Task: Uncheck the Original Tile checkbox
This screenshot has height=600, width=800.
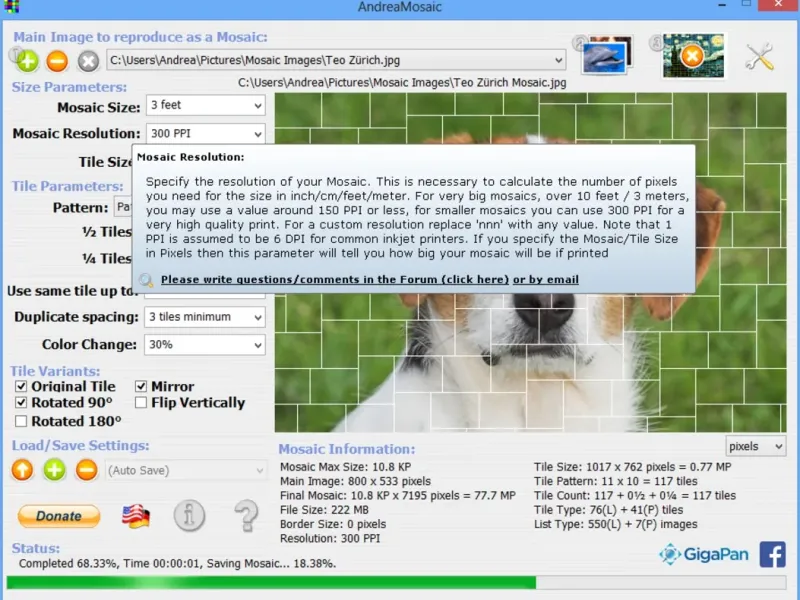Action: pyautogui.click(x=21, y=386)
